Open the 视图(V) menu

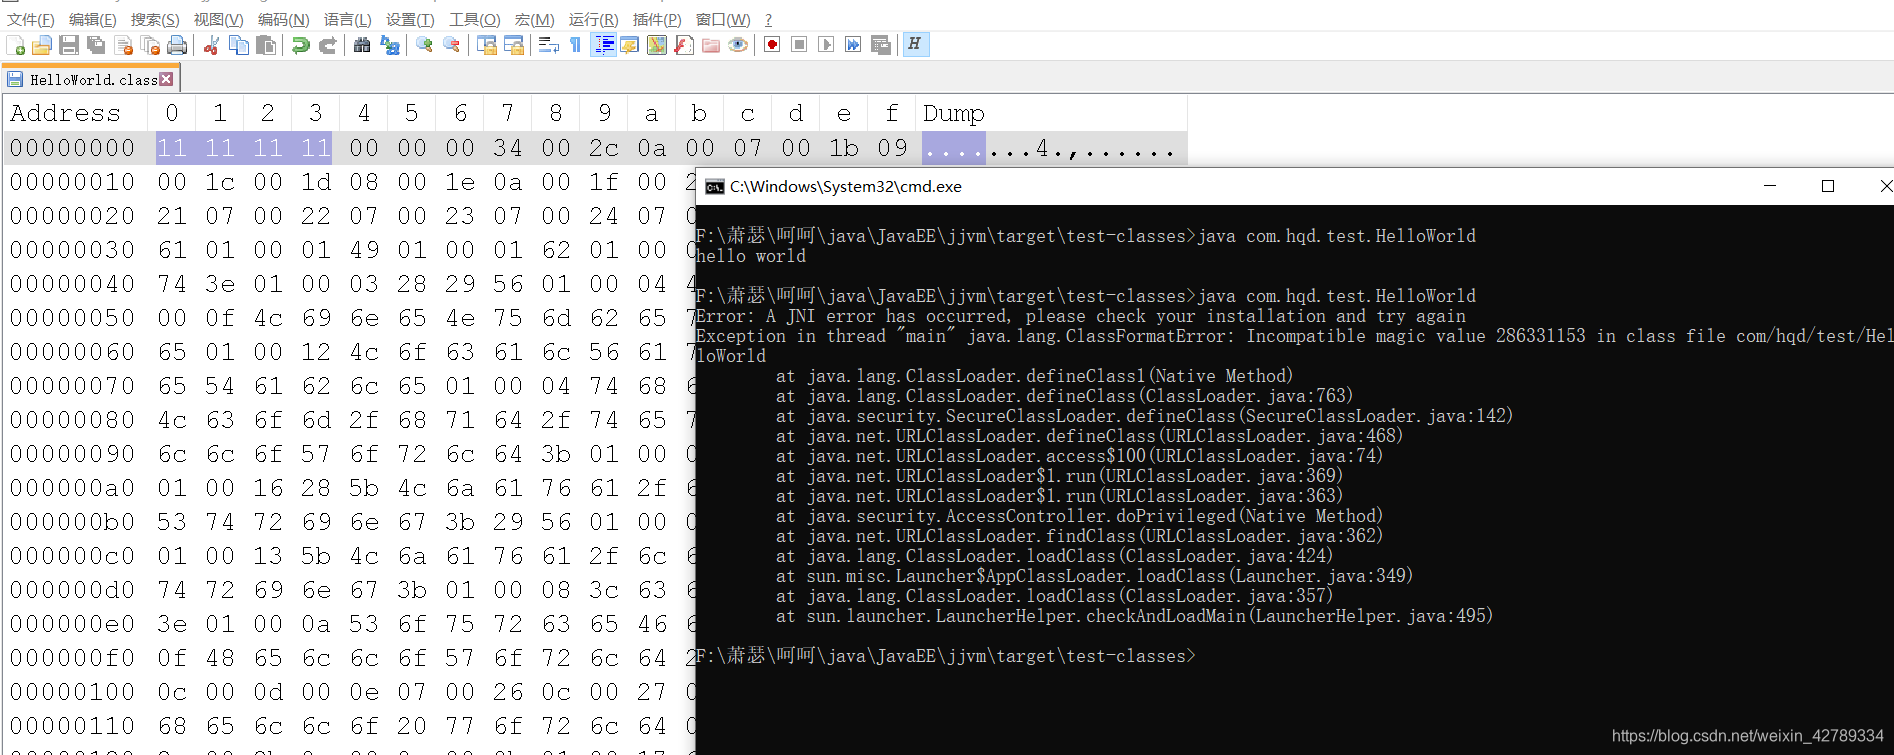(218, 19)
